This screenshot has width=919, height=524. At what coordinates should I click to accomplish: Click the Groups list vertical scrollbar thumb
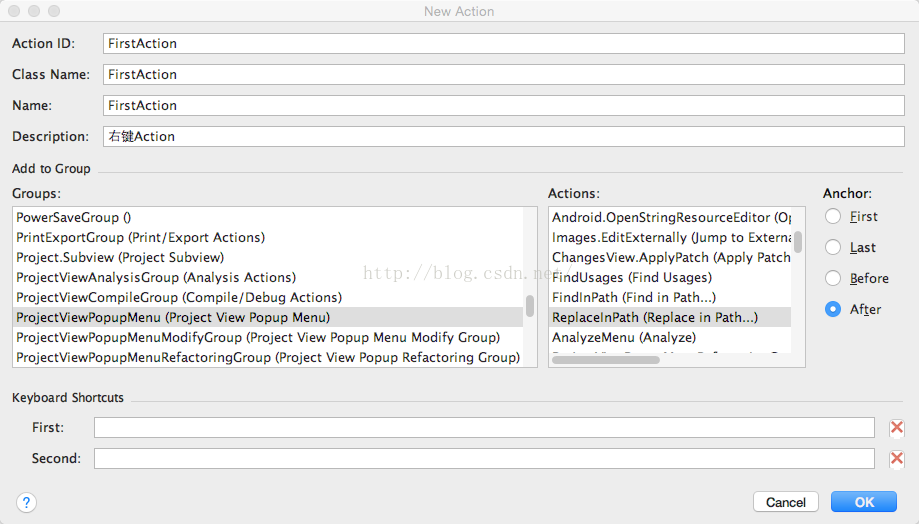click(x=530, y=306)
